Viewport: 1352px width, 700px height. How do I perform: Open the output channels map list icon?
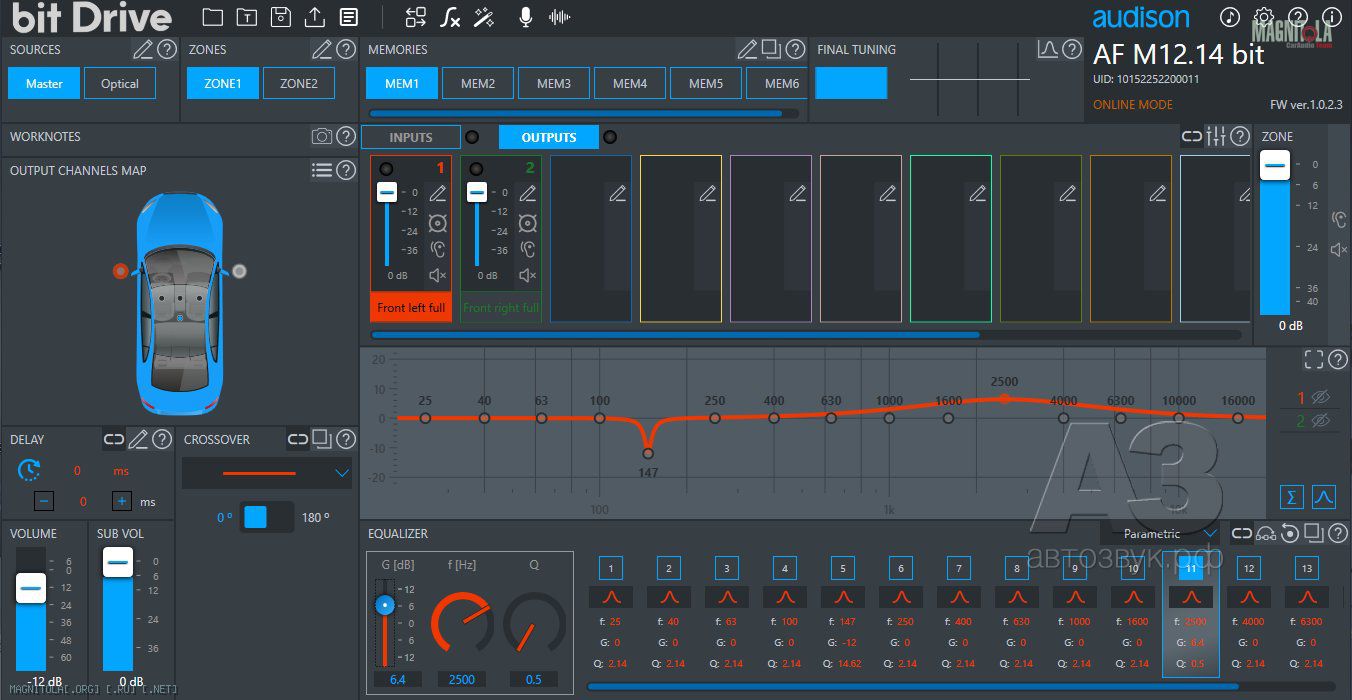click(322, 170)
